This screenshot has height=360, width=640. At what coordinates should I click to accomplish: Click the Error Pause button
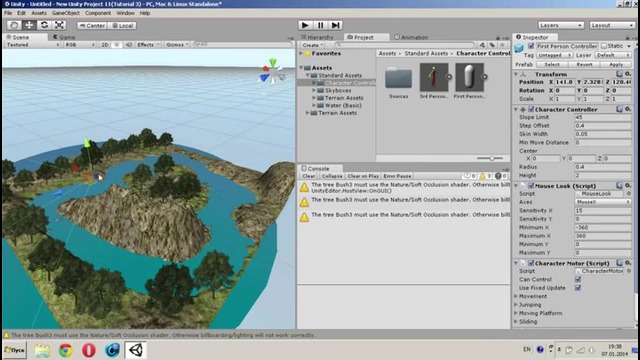tap(397, 176)
